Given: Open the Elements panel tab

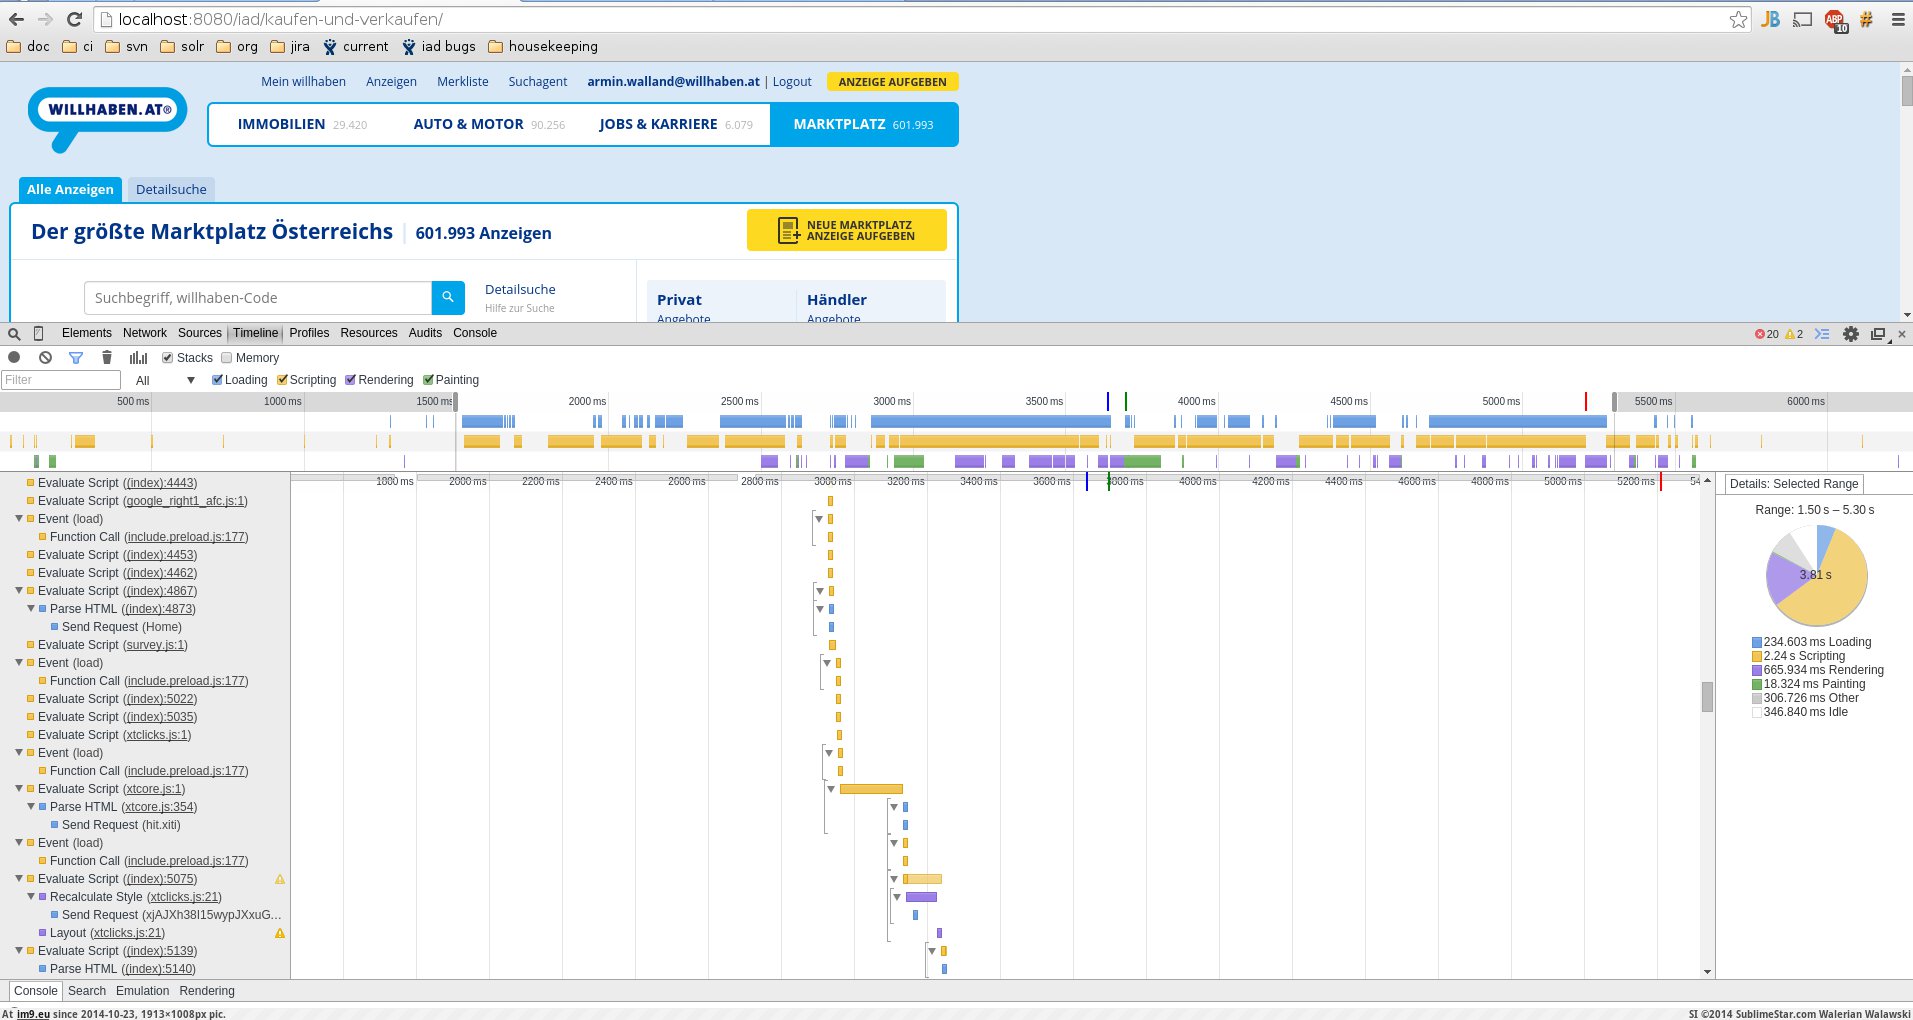Looking at the screenshot, I should [87, 333].
